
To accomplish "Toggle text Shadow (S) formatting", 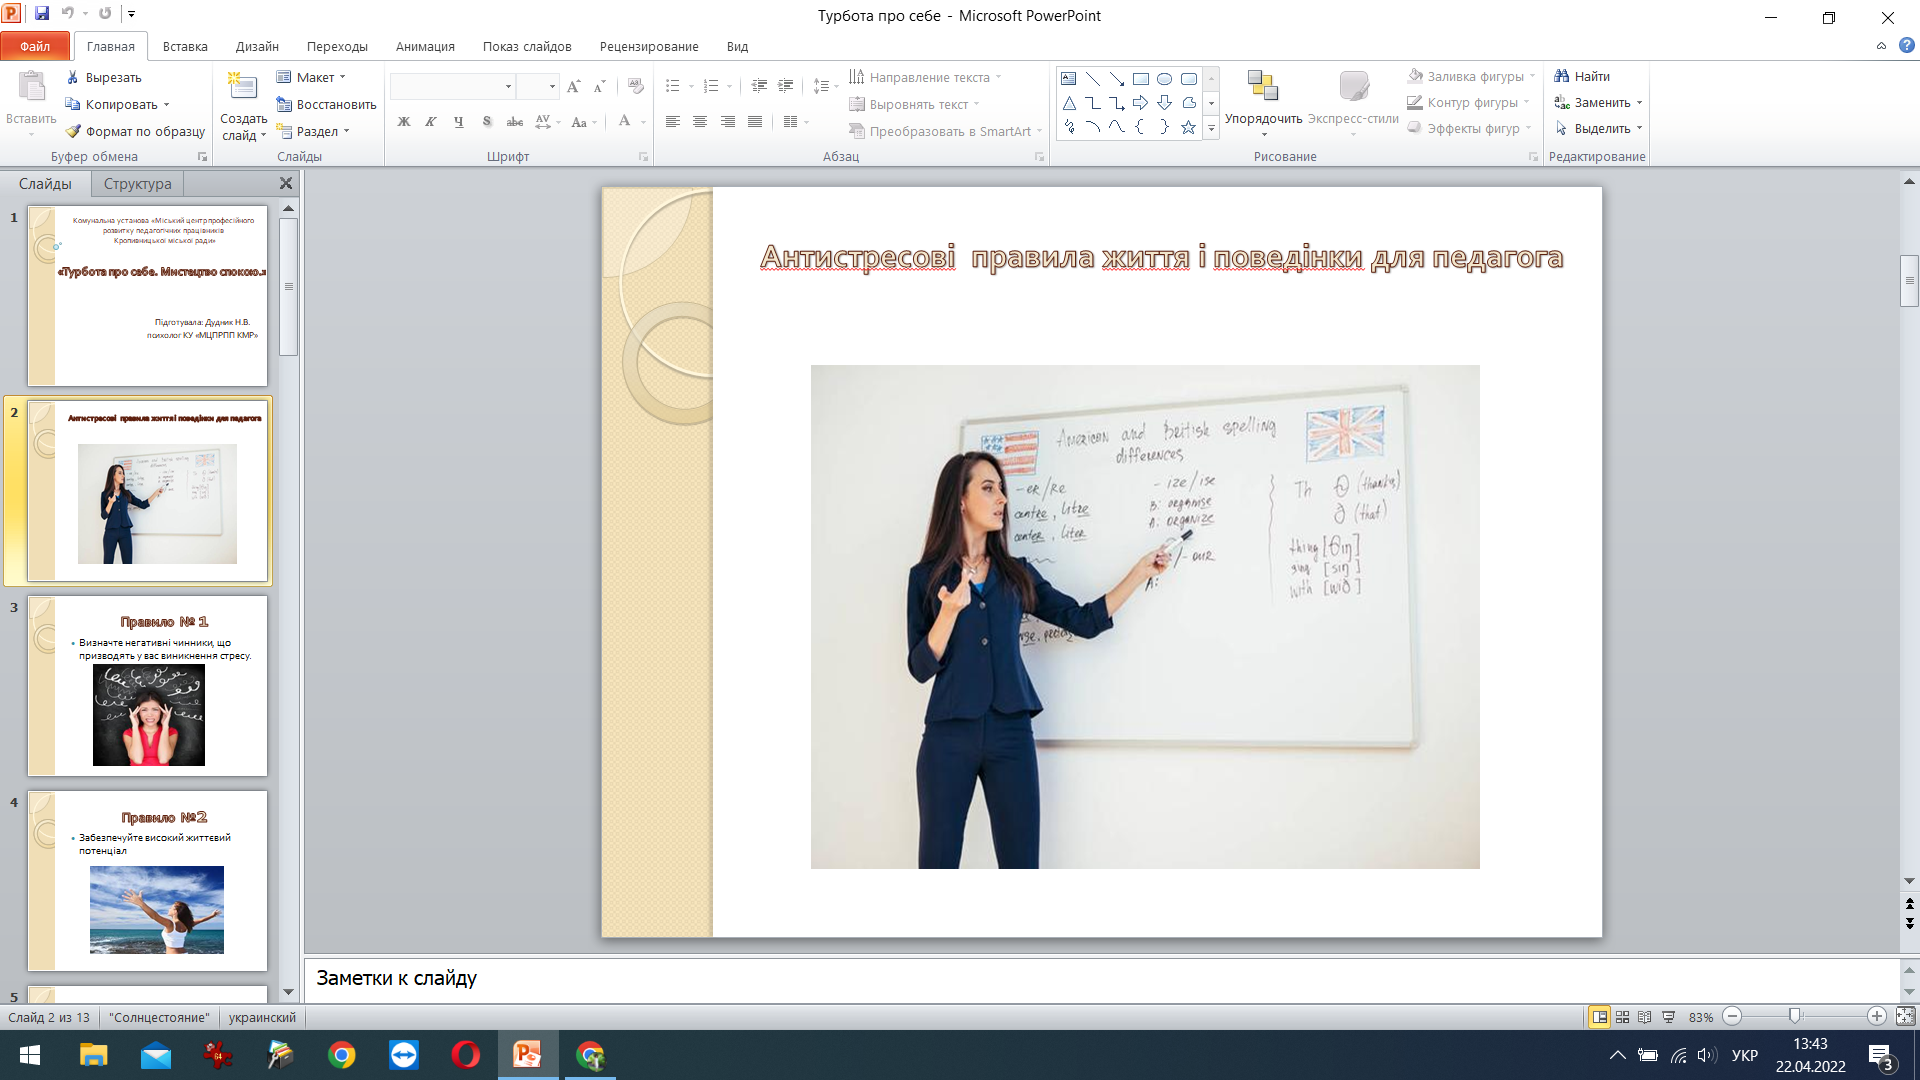I will point(487,122).
